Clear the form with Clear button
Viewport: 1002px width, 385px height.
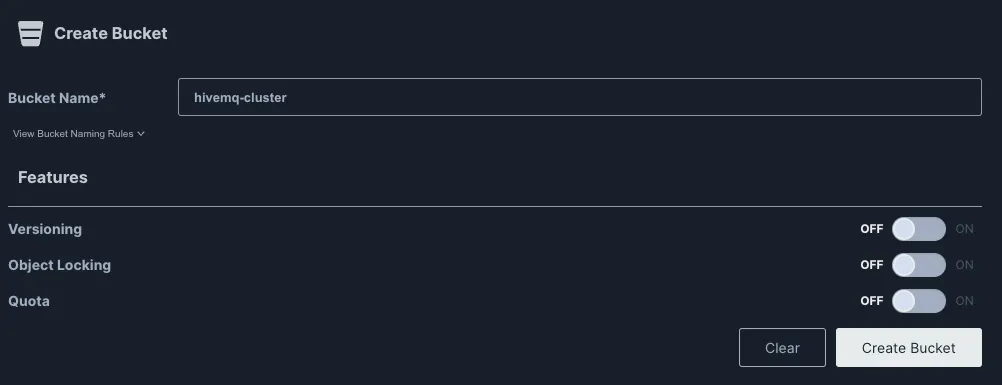tap(782, 348)
